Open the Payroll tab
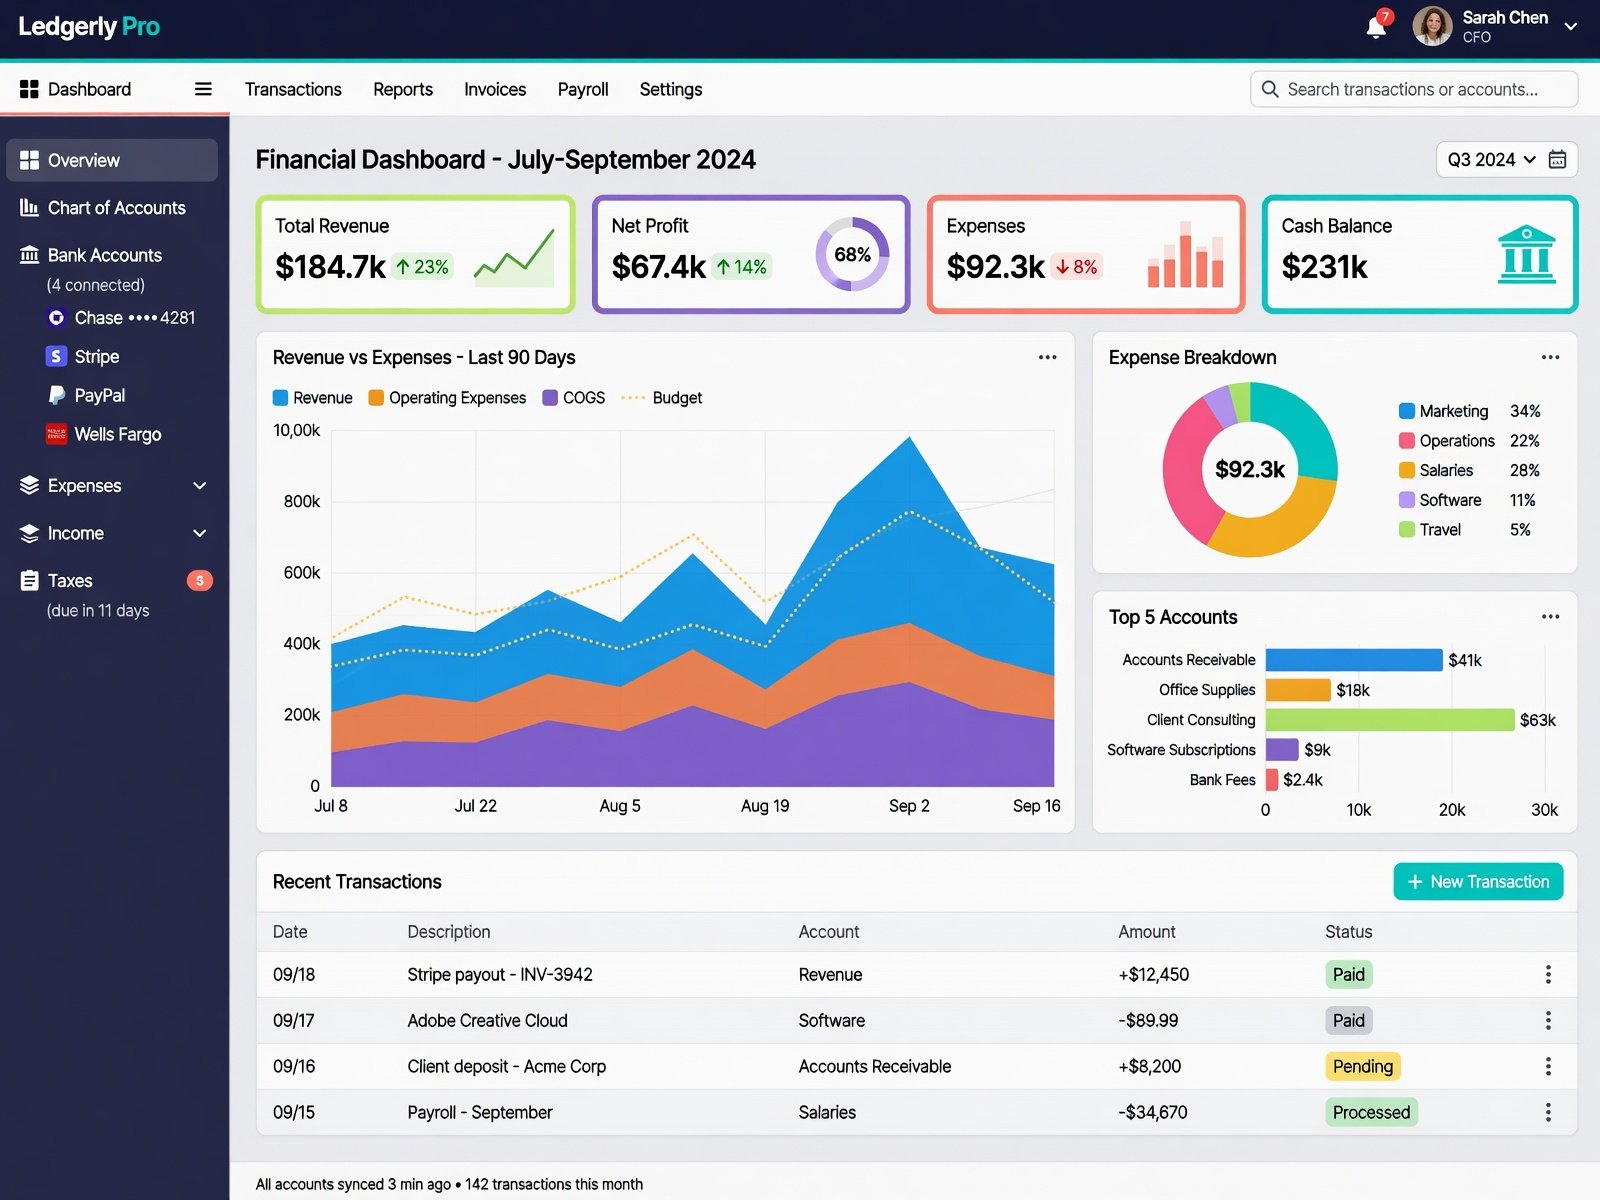The width and height of the screenshot is (1600, 1200). pyautogui.click(x=583, y=89)
